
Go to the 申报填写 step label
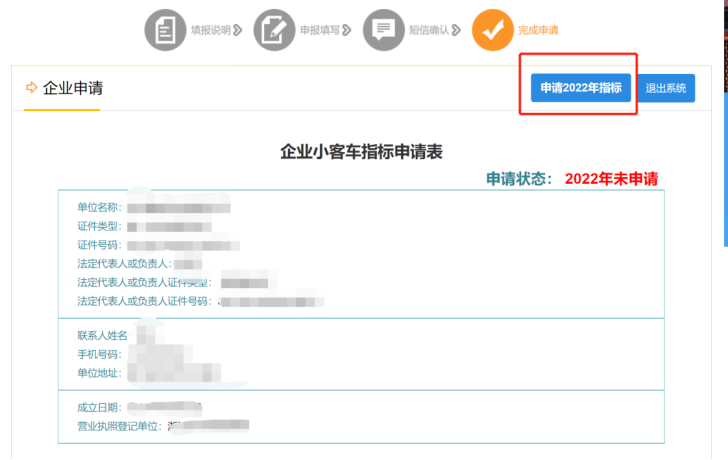(x=319, y=30)
